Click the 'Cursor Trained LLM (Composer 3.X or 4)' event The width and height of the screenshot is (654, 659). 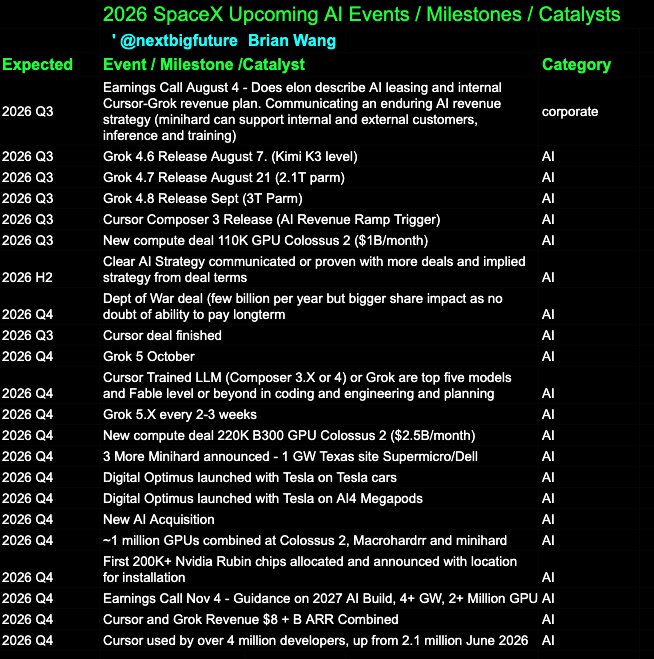[307, 385]
